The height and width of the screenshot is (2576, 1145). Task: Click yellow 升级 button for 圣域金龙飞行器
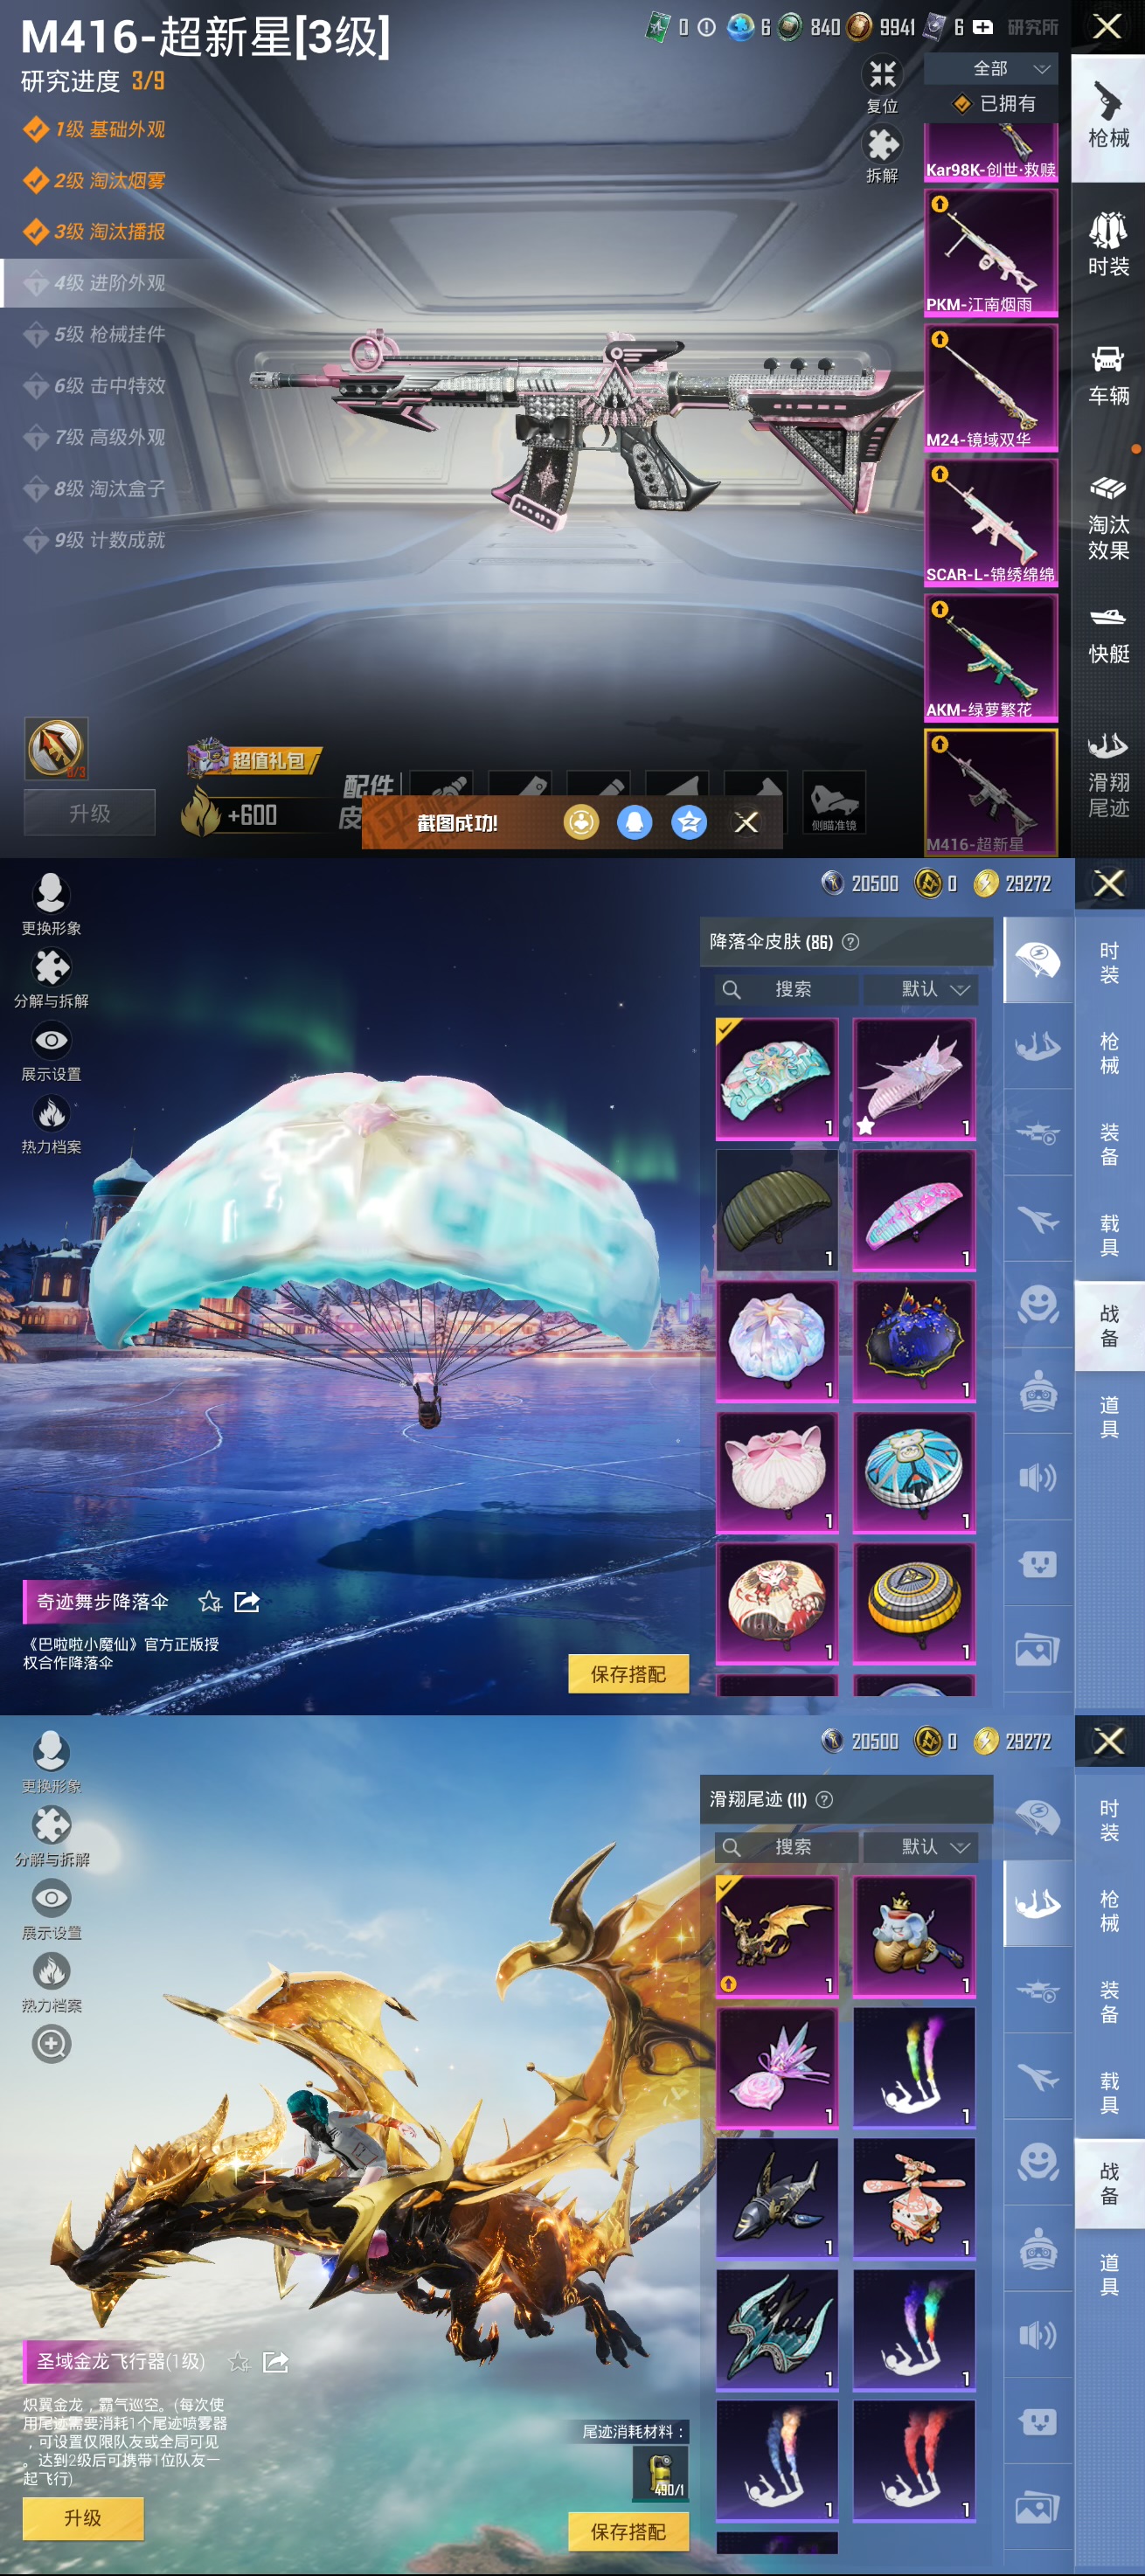[x=83, y=2518]
